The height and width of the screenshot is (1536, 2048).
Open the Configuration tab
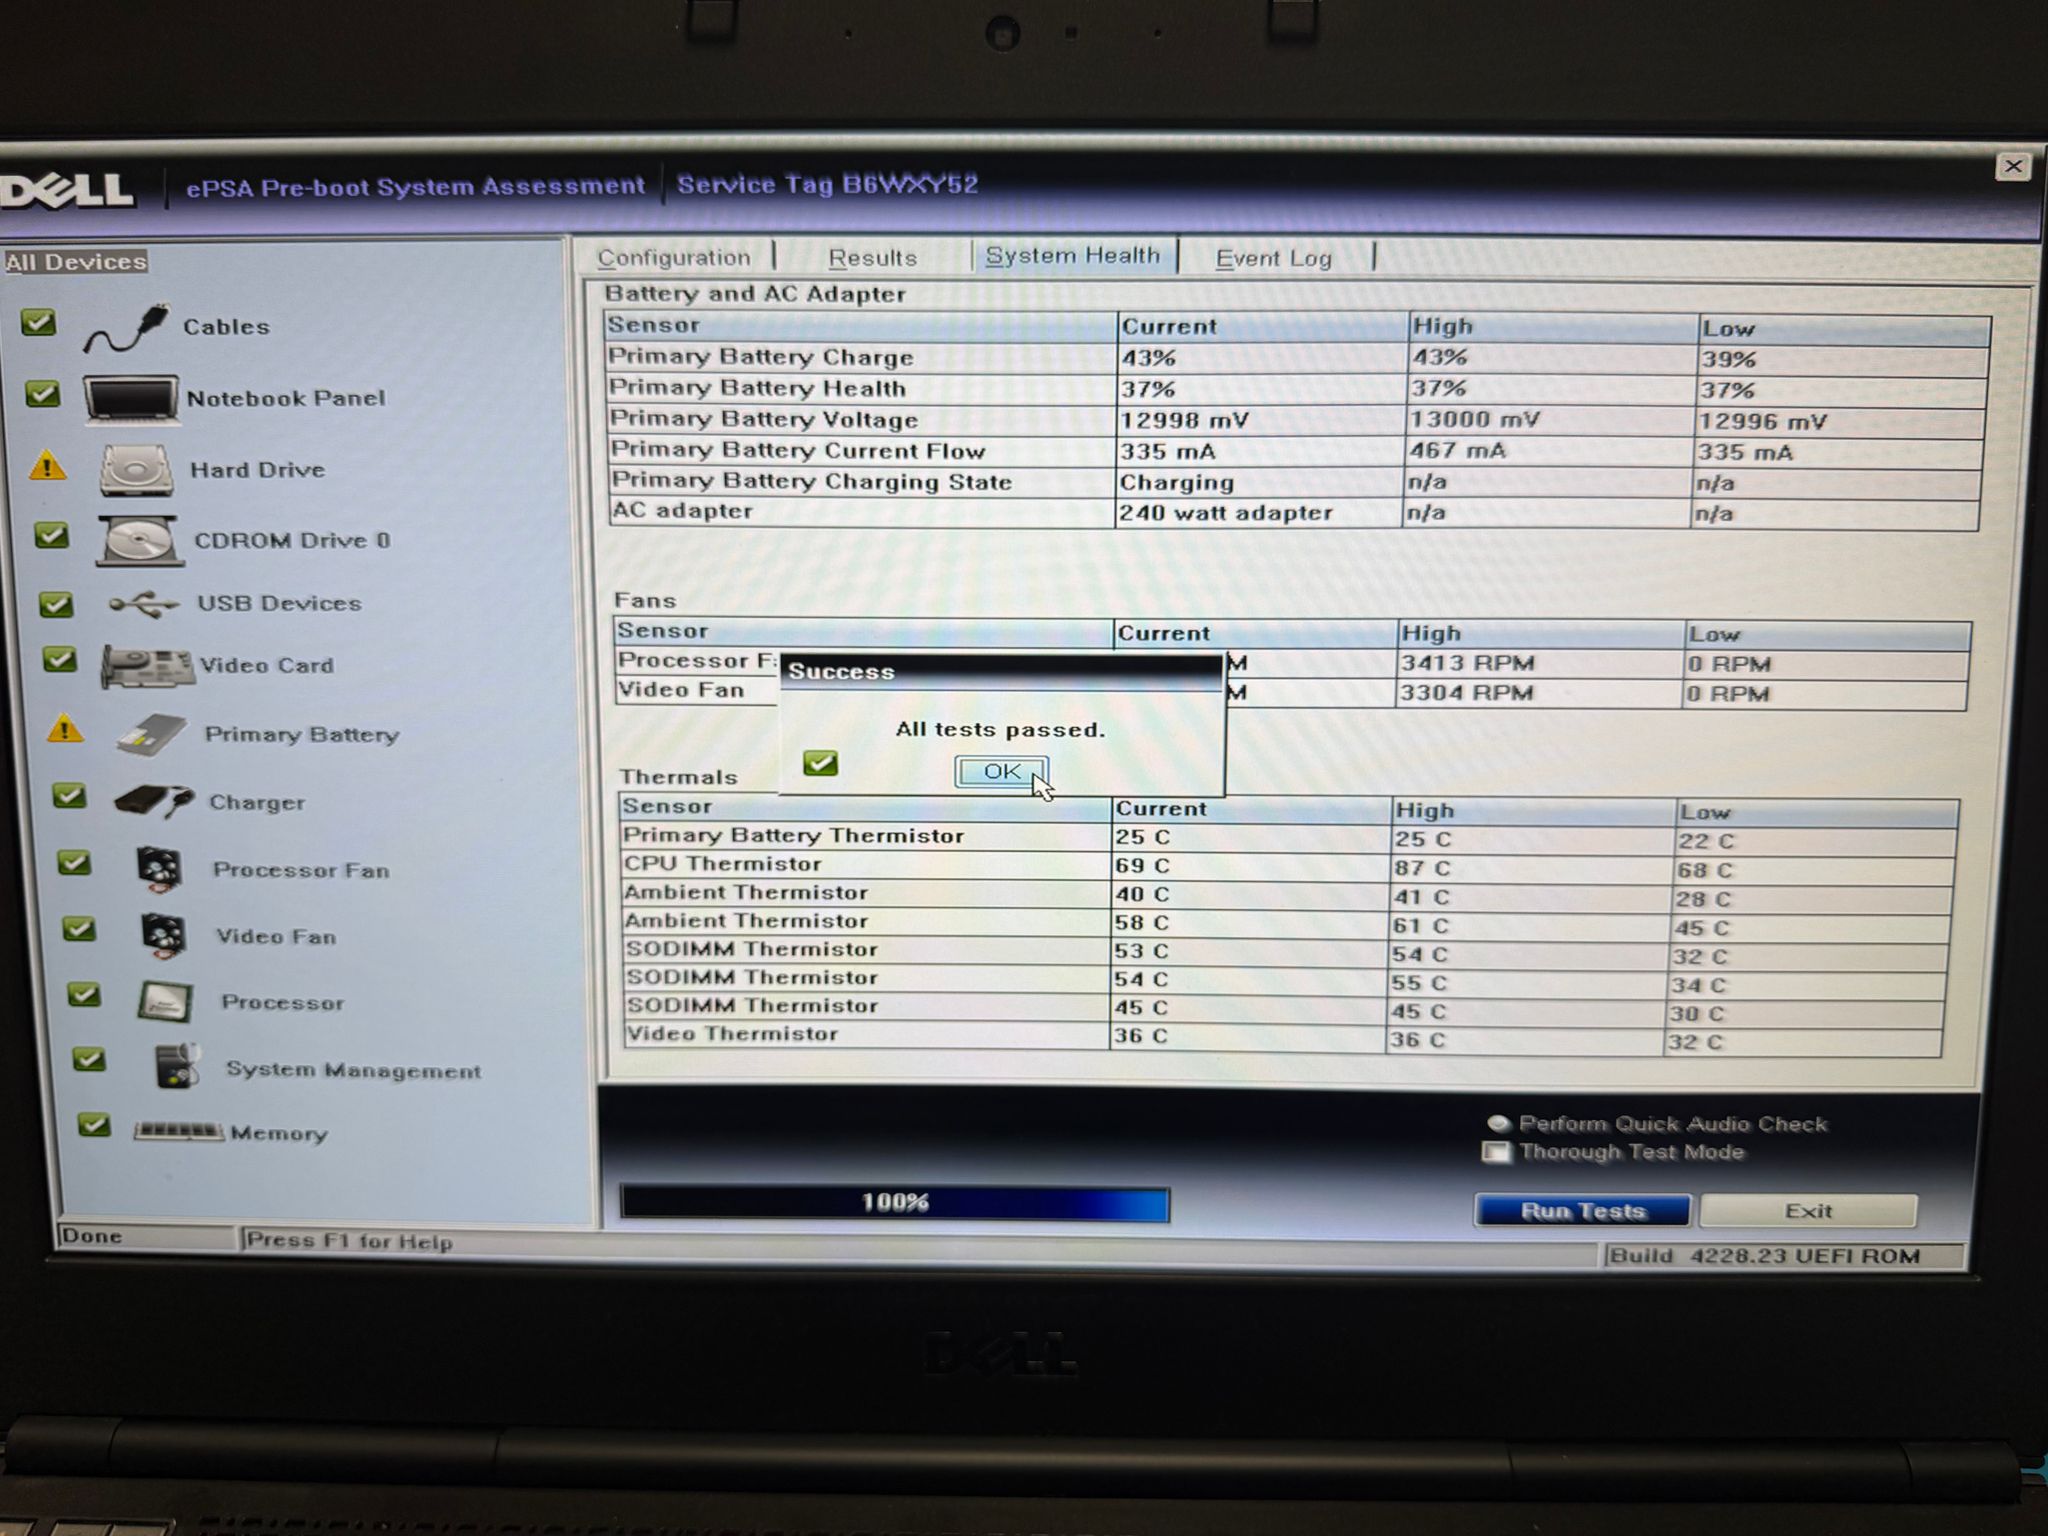pos(674,258)
